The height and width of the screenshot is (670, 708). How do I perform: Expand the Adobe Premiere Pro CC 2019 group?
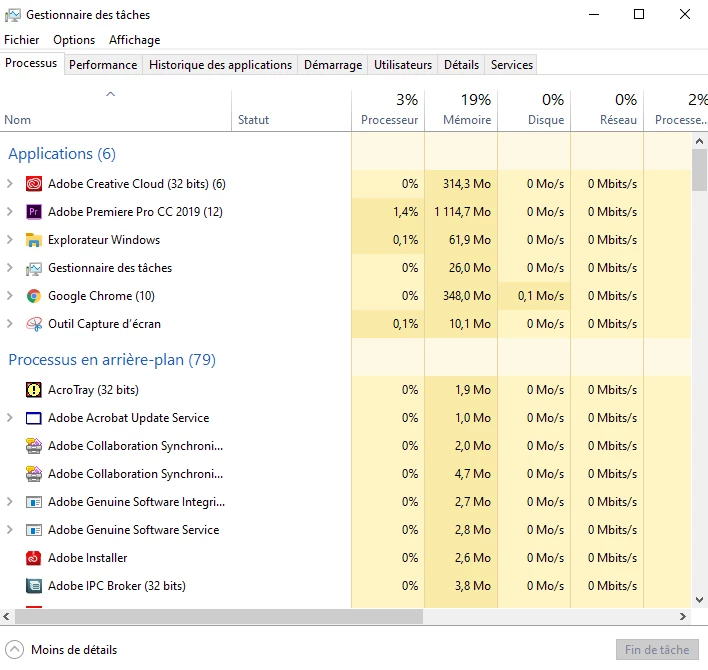[9, 212]
